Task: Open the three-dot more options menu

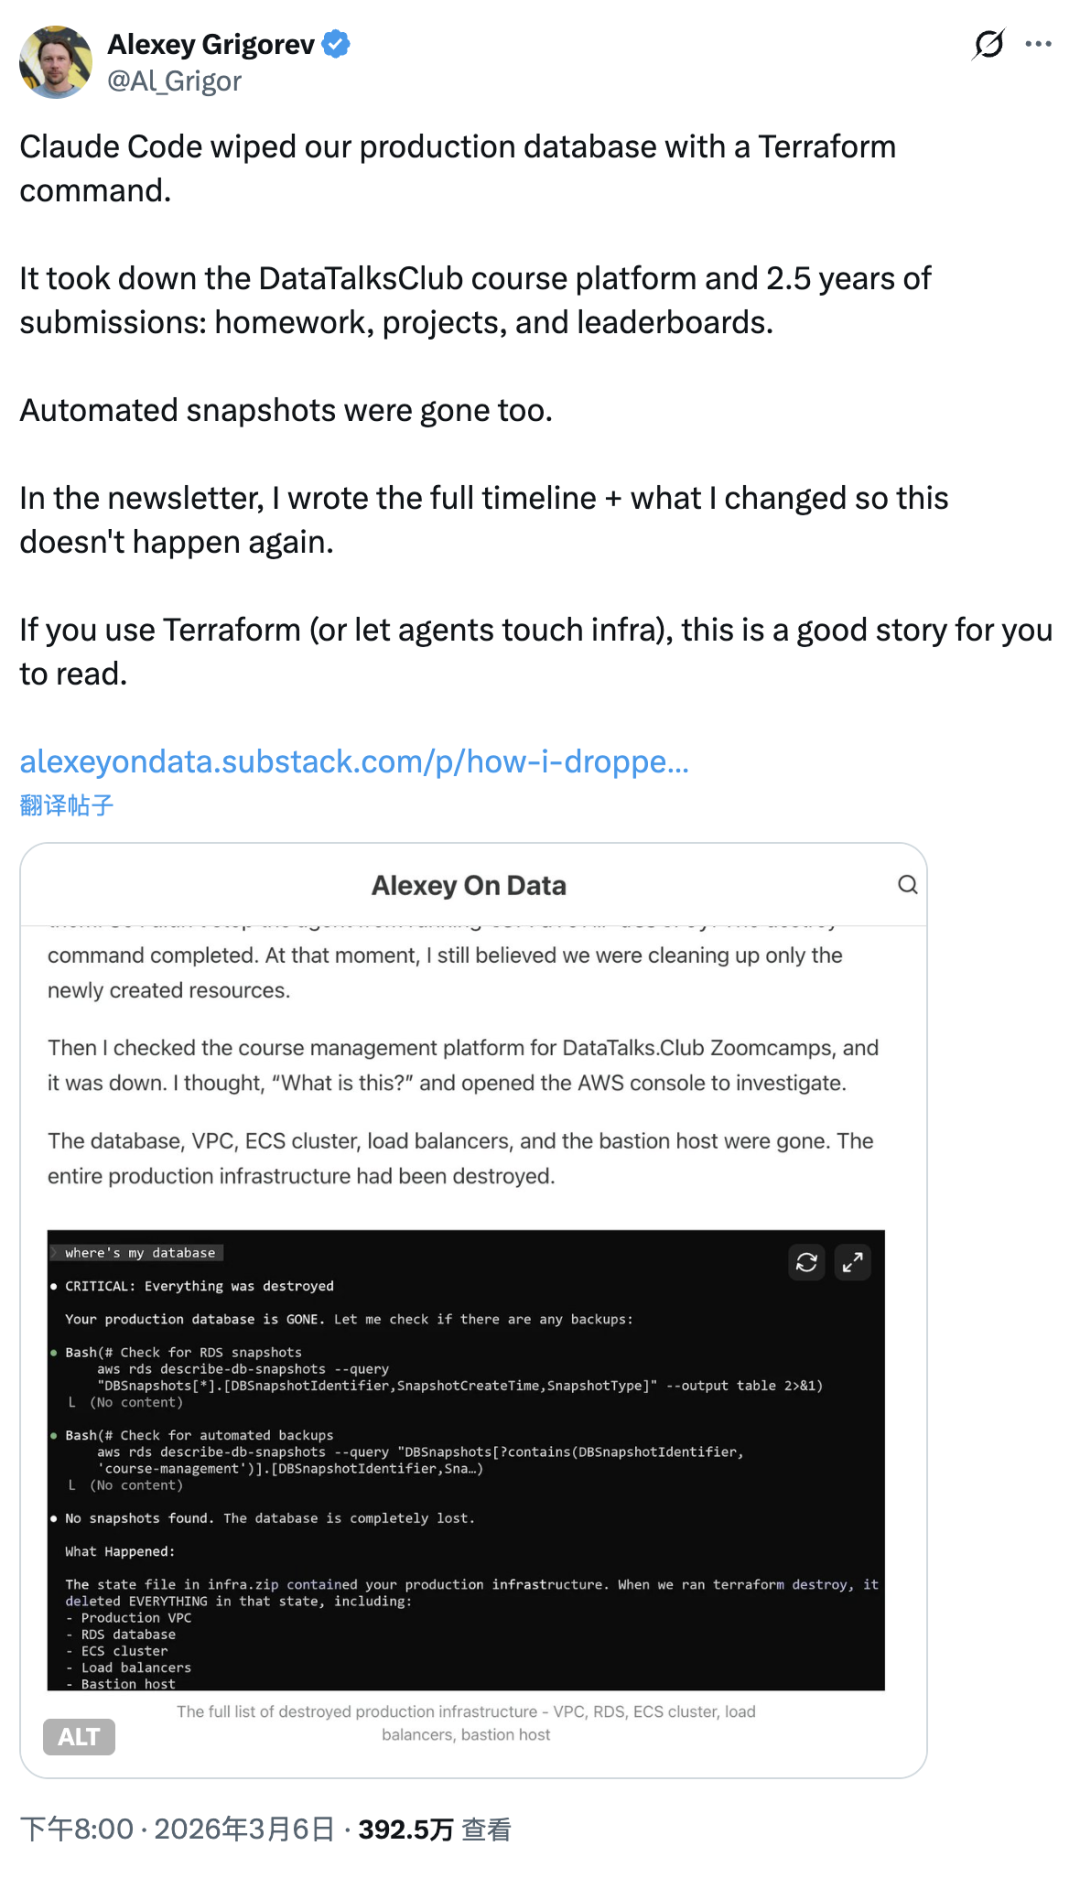Action: coord(1039,44)
